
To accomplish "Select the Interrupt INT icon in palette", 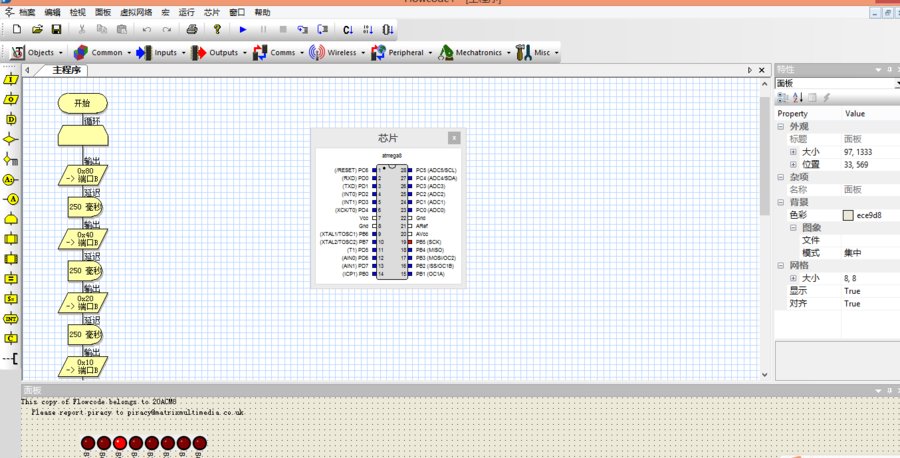I will click(x=11, y=319).
